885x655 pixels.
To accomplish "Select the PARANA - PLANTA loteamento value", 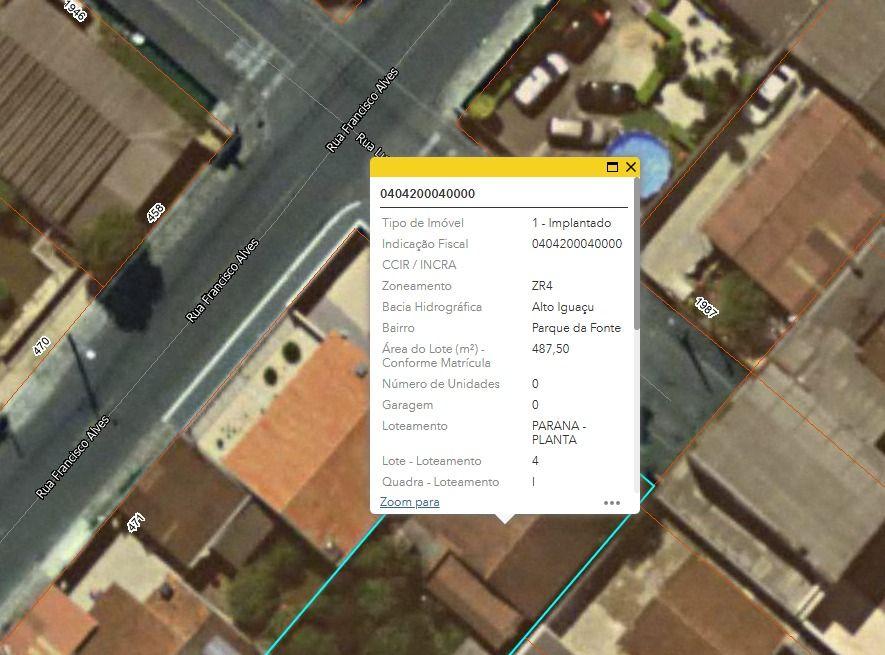I will 557,432.
